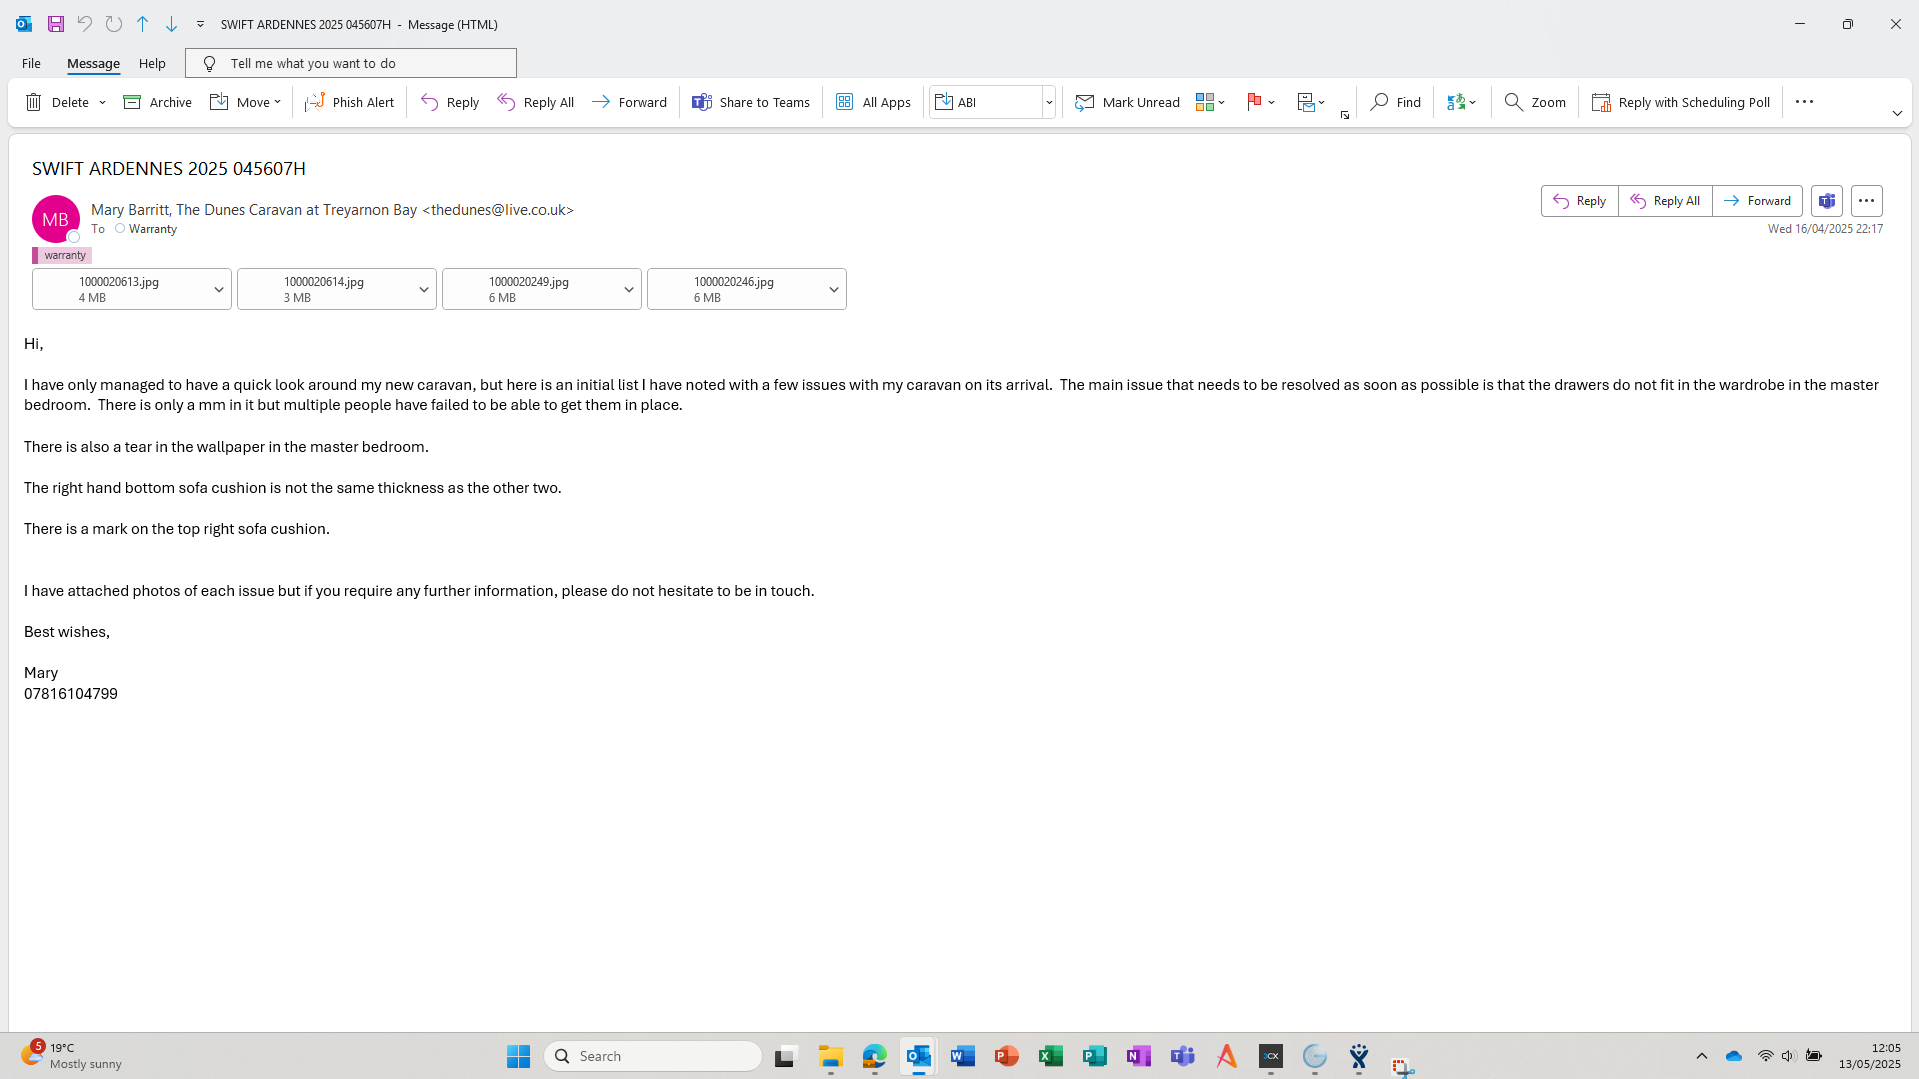Open the Help tab
1919x1079 pixels.
pyautogui.click(x=152, y=63)
